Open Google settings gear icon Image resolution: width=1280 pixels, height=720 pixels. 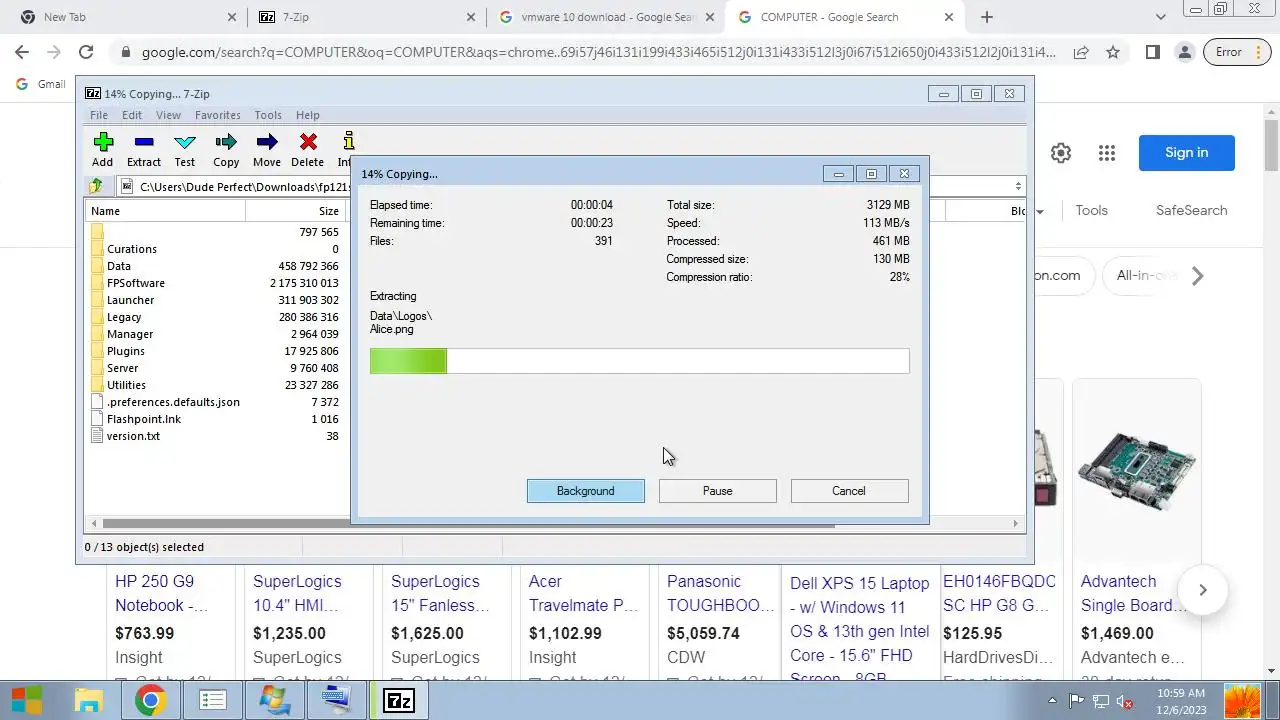(x=1061, y=153)
